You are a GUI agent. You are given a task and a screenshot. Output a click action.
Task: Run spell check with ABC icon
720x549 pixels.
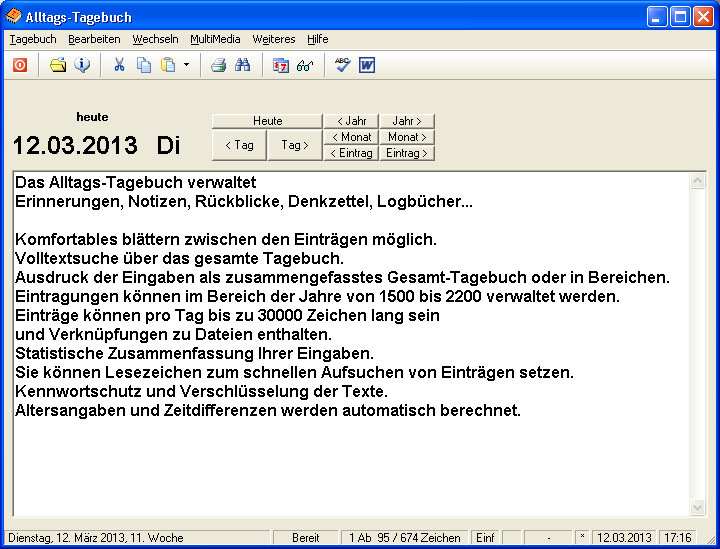343,65
